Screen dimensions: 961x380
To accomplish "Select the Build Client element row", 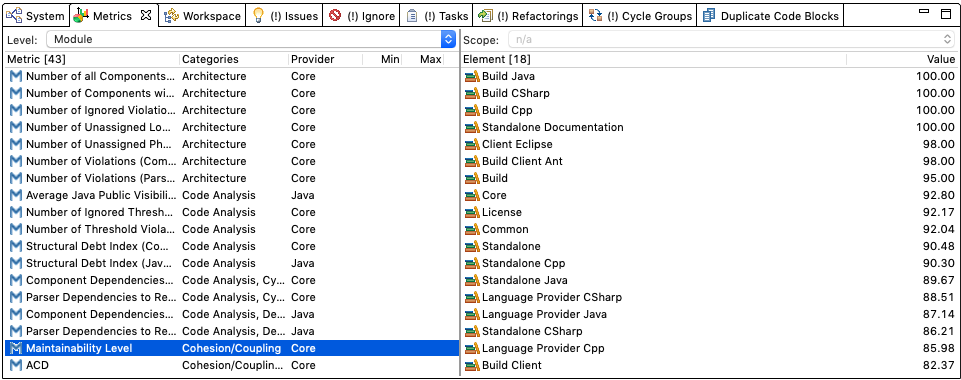I will (709, 365).
